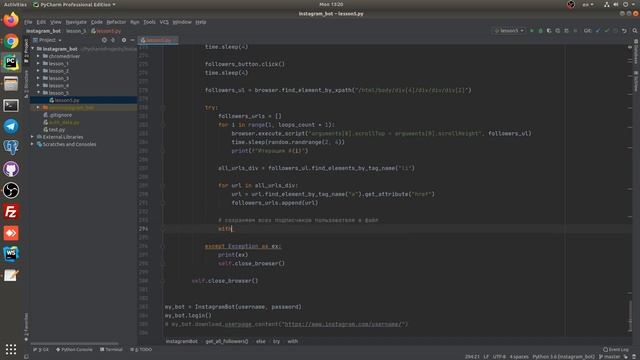Open the orange Git client dock icon
This screenshot has height=360, width=640.
point(11,233)
